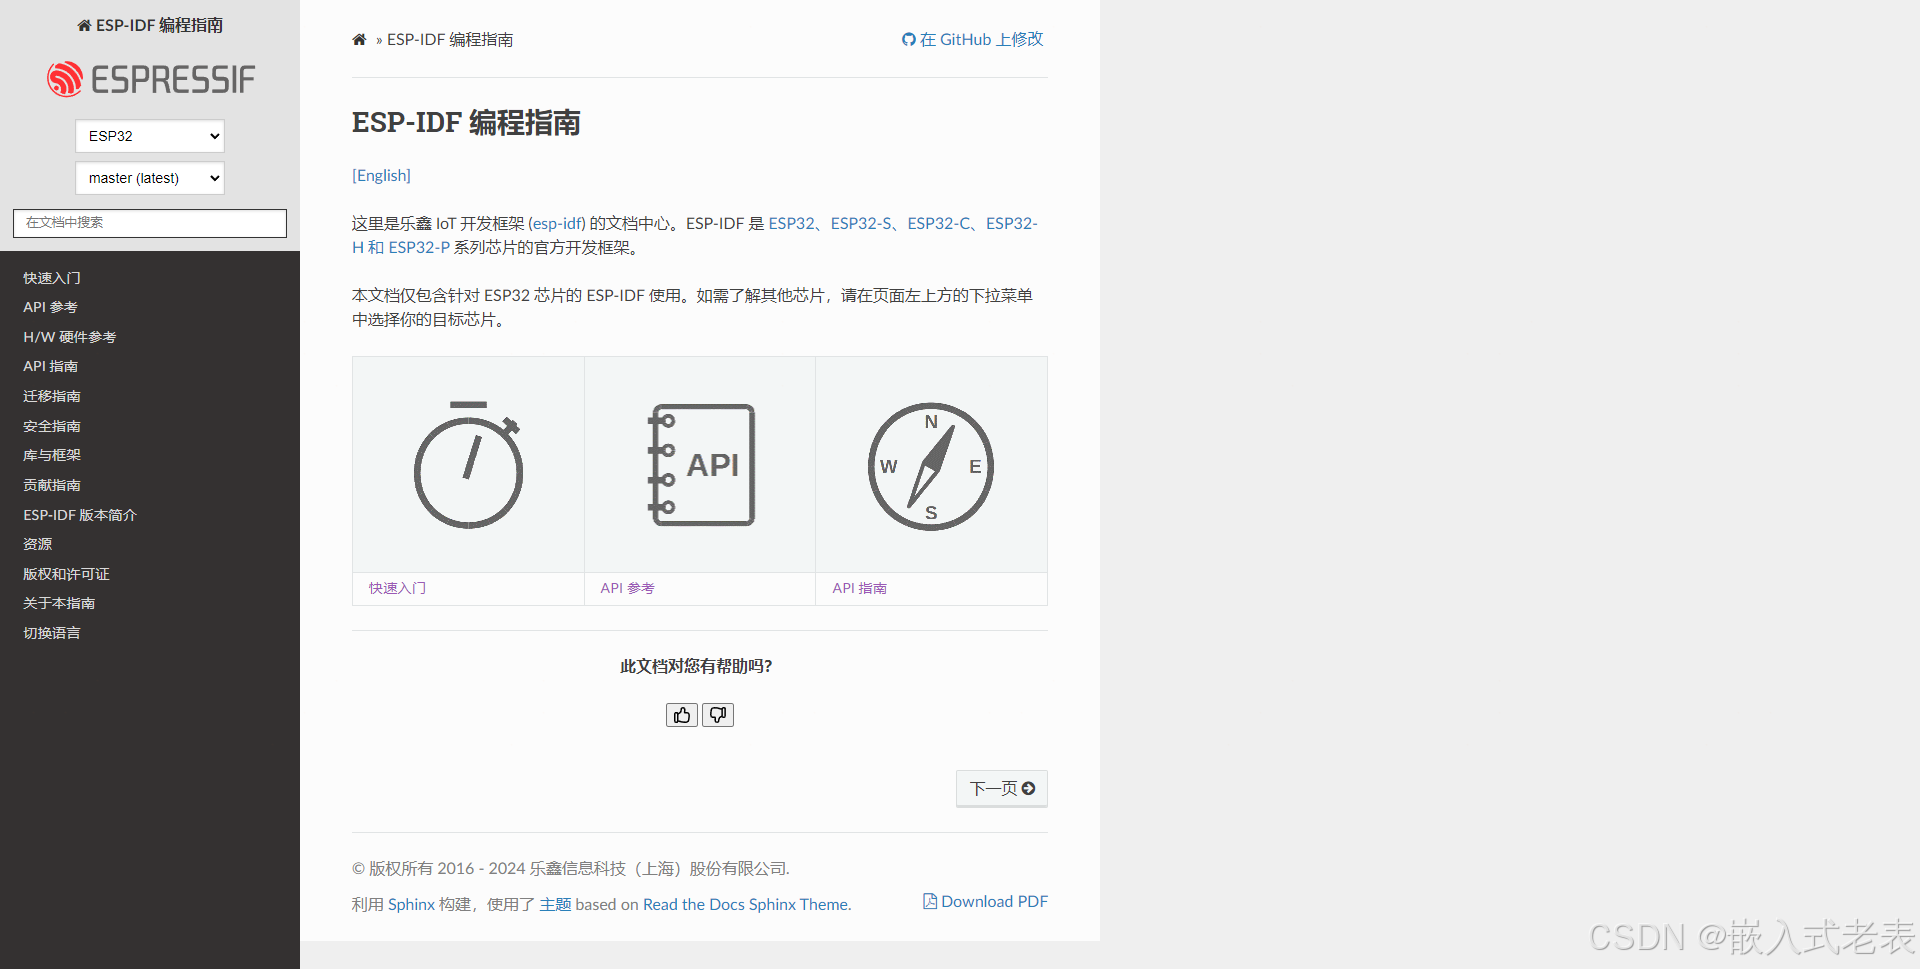
Task: Click the Download PDF link
Action: [985, 901]
